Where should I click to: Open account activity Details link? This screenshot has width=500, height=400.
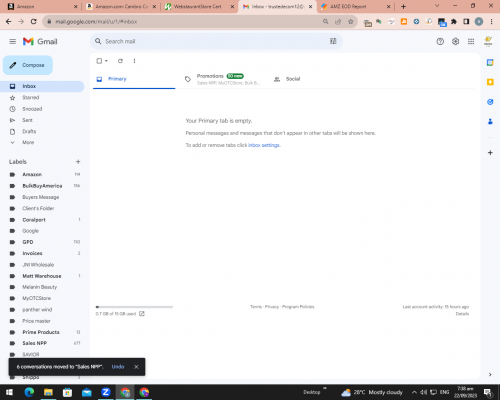(x=462, y=314)
